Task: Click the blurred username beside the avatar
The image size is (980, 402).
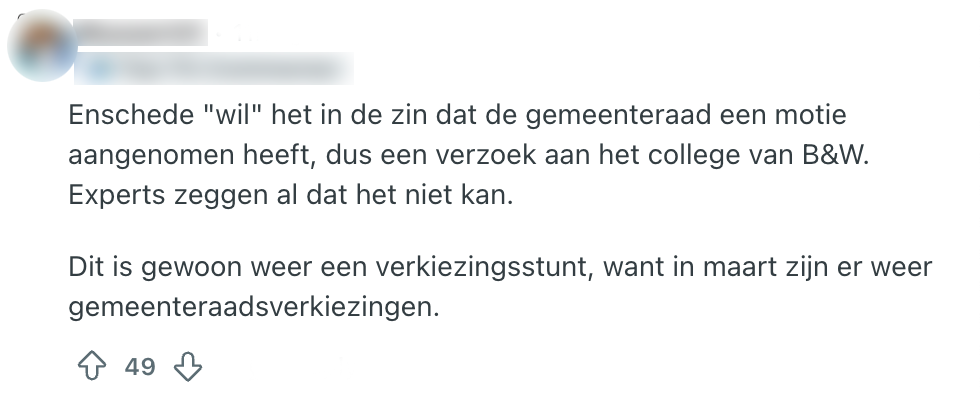Action: 140,32
